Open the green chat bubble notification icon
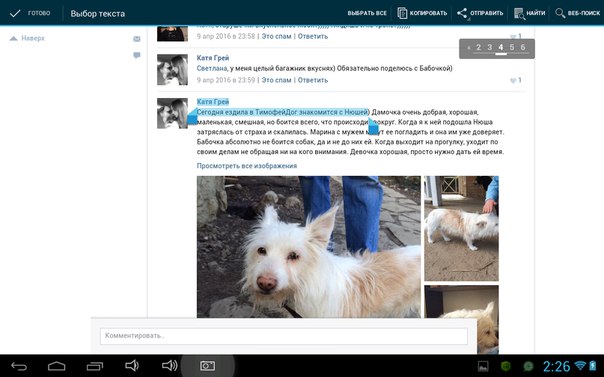Screen dimensions: 604x377 tap(528, 366)
